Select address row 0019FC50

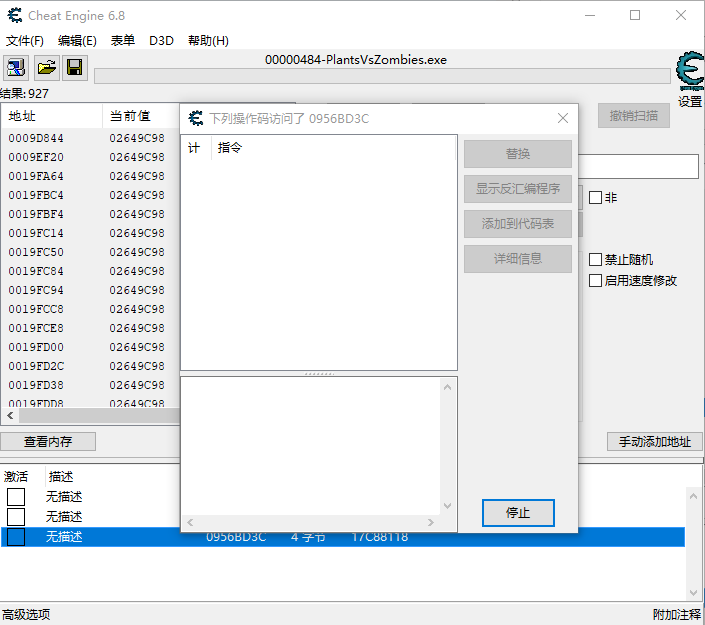(90, 252)
